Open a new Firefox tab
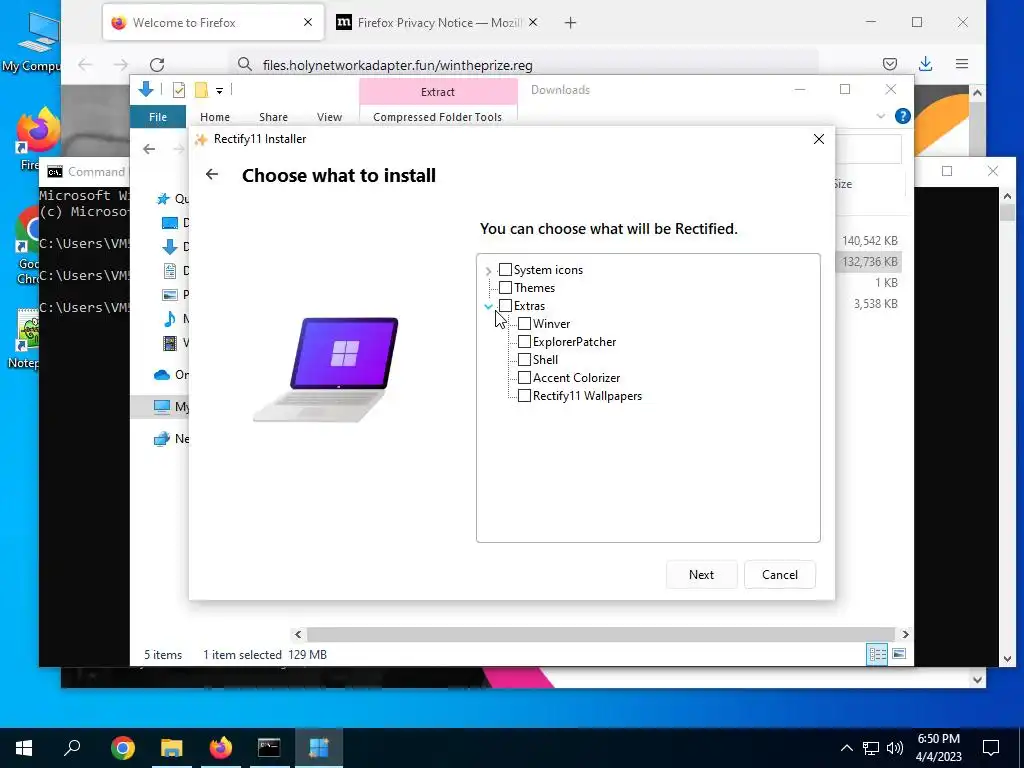The height and width of the screenshot is (768, 1024). (570, 23)
